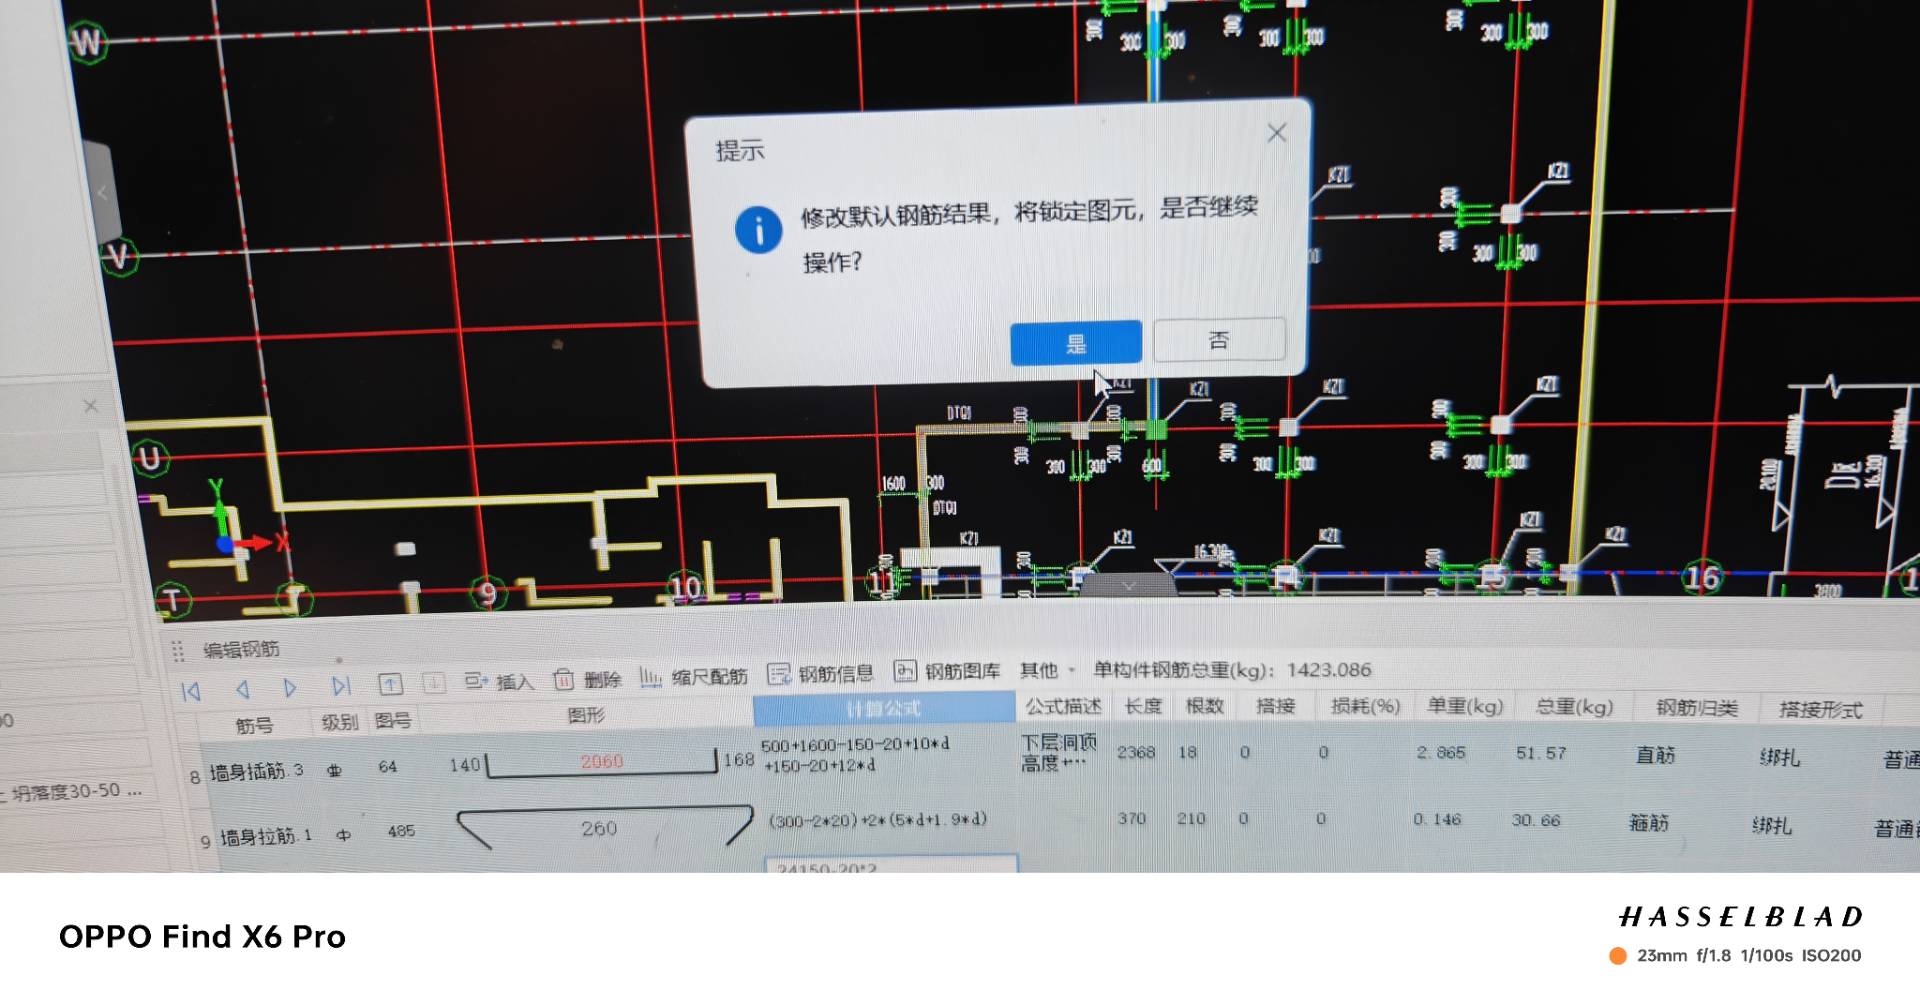Image resolution: width=1920 pixels, height=998 pixels.
Task: Close the 提示 dialog with X
Action: (1276, 132)
